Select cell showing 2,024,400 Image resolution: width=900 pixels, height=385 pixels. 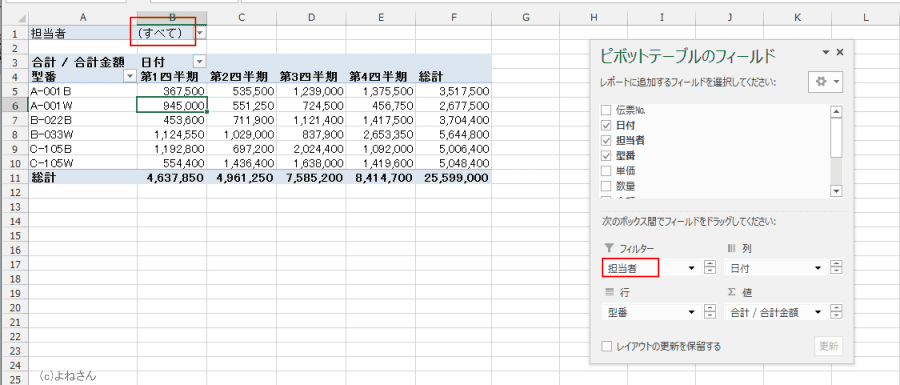[311, 149]
